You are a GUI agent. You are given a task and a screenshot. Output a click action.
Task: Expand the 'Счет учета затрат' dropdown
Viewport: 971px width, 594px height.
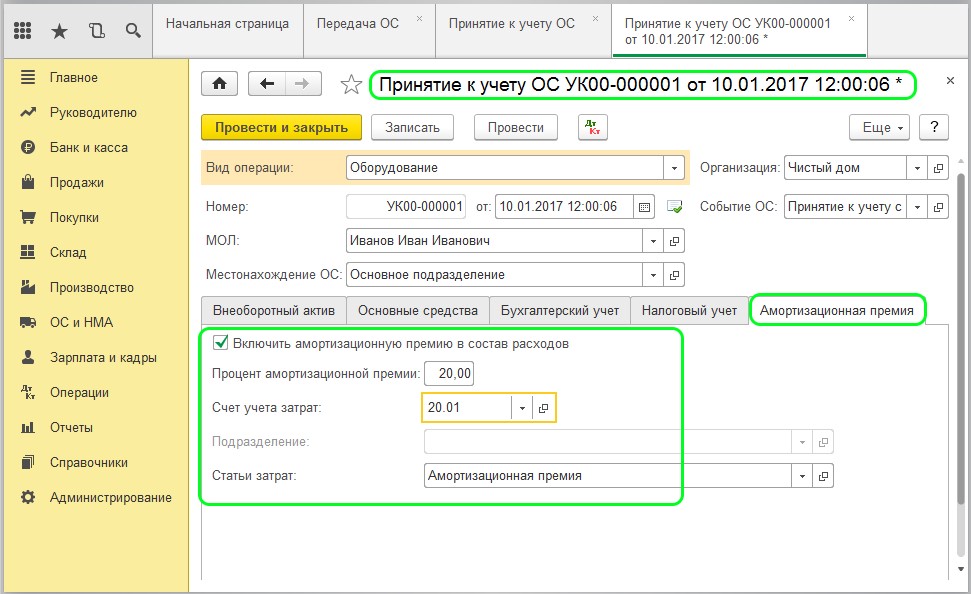521,408
